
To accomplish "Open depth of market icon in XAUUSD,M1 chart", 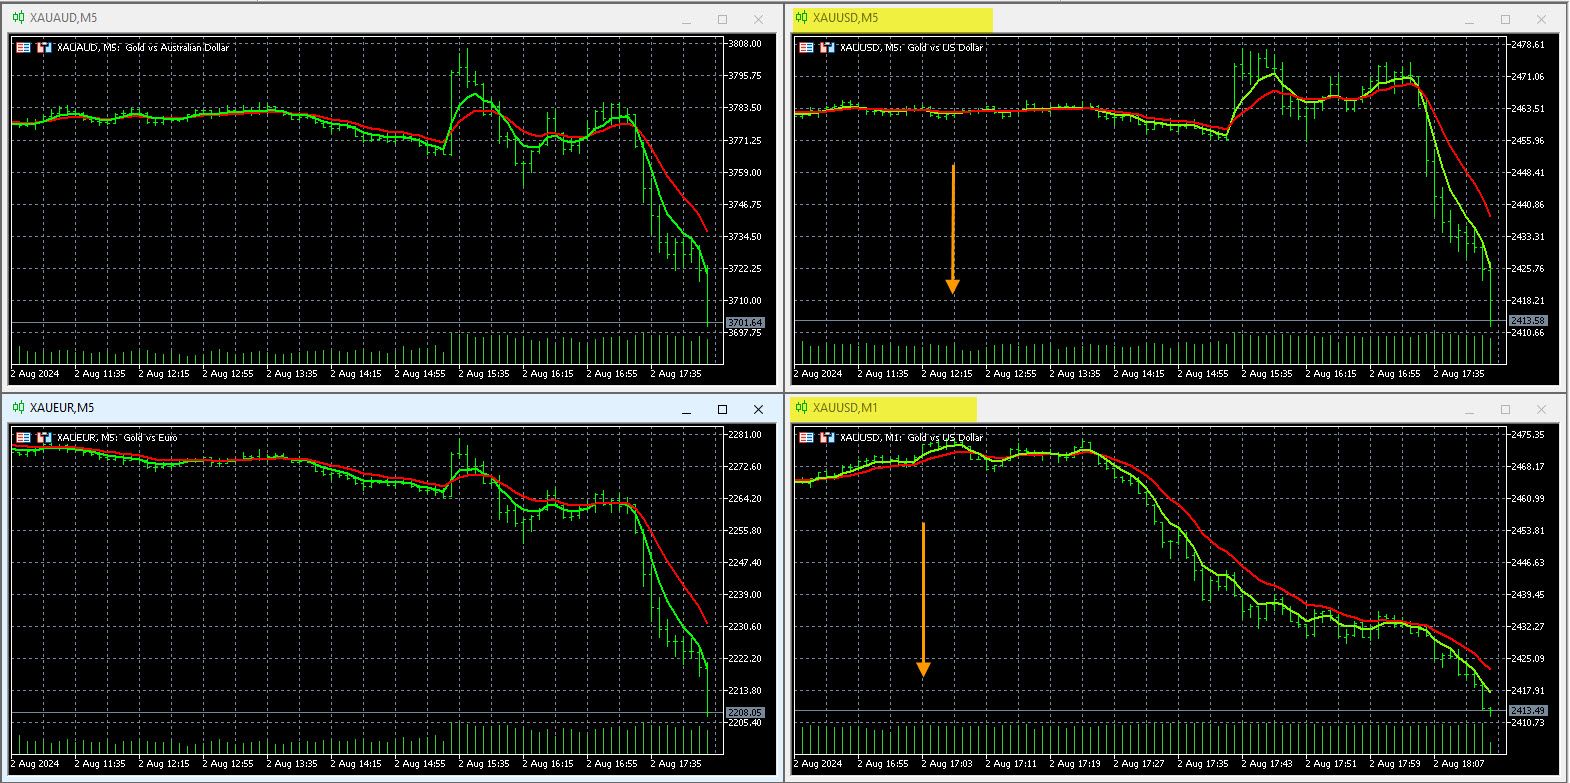I will pyautogui.click(x=827, y=437).
